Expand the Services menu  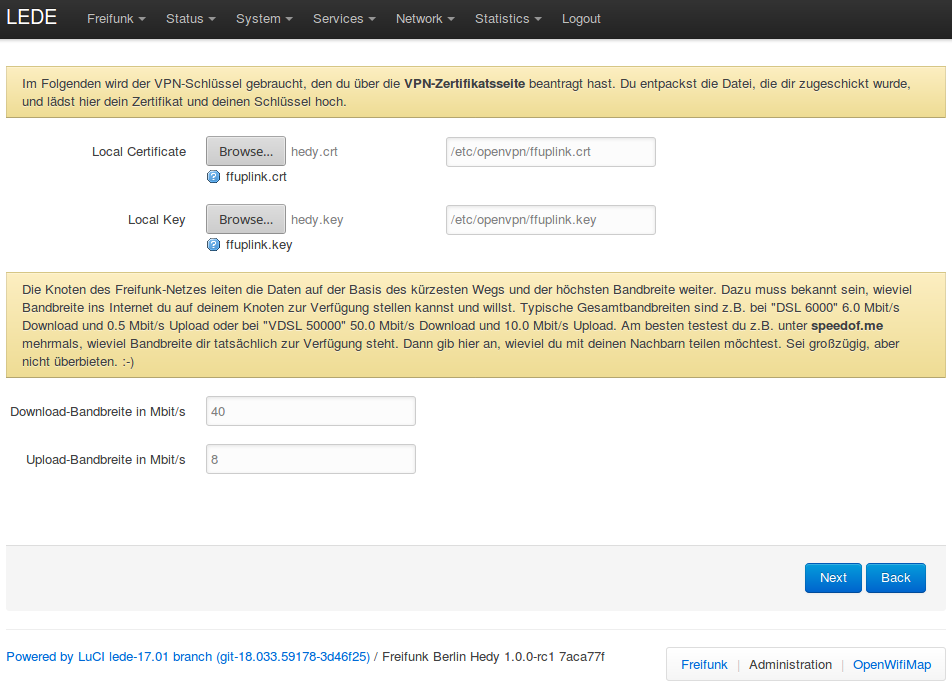[x=344, y=19]
